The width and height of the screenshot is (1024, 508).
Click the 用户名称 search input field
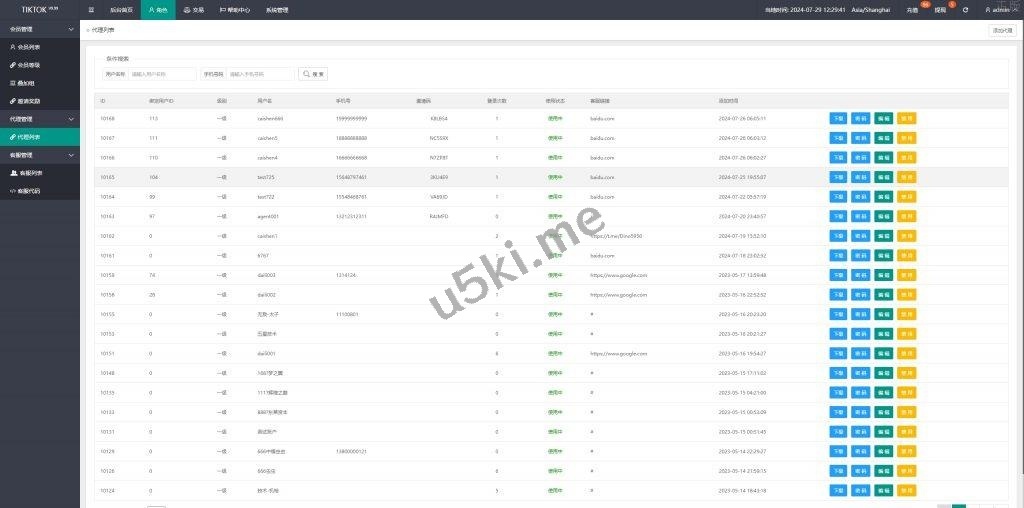tap(162, 74)
